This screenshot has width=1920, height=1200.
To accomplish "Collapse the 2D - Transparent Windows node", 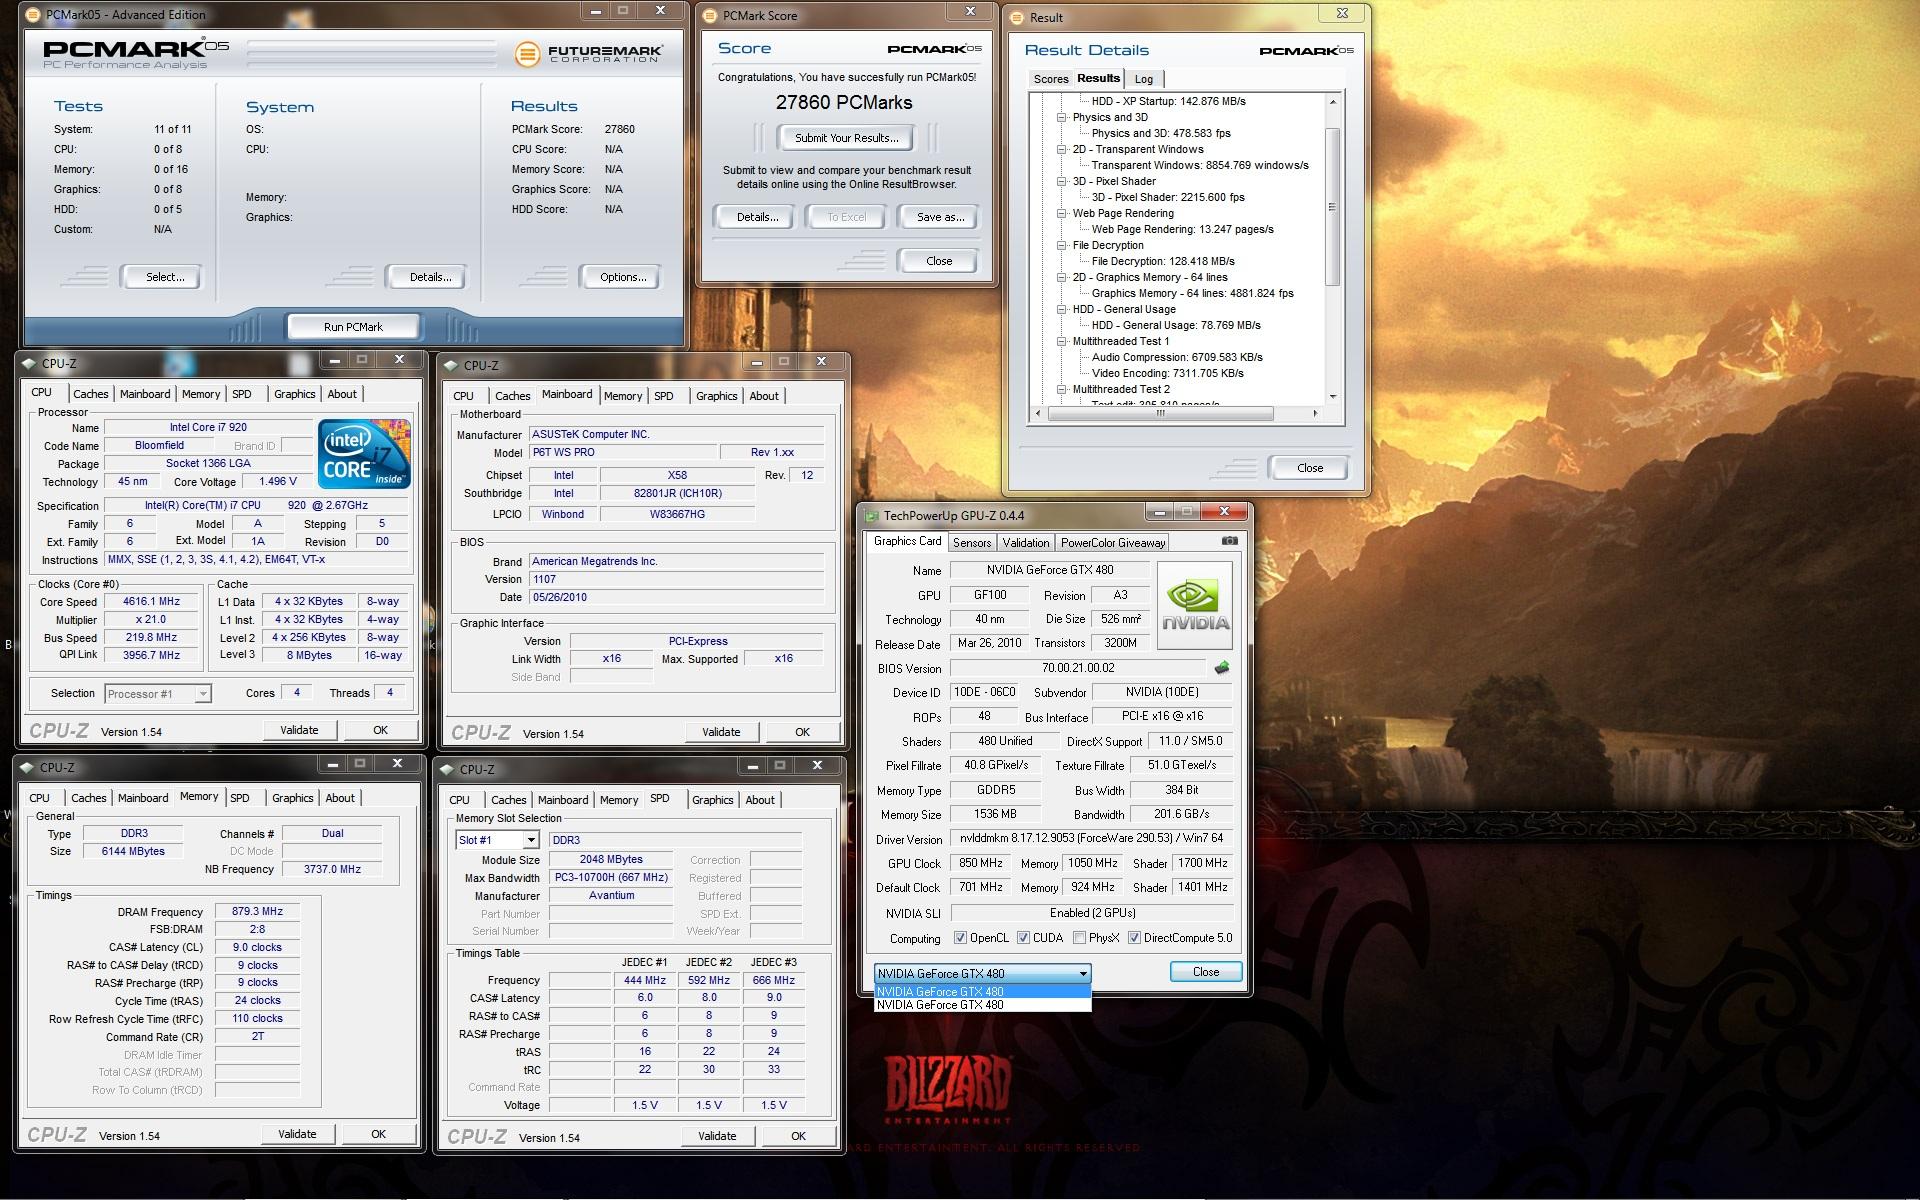I will 1062,149.
